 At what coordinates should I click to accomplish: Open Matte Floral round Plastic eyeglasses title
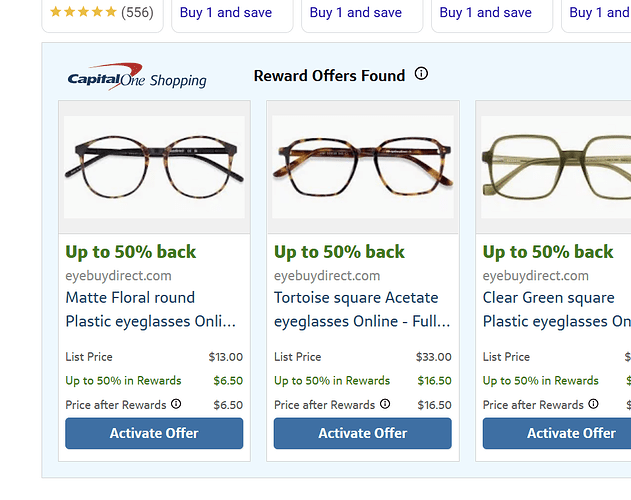coord(150,309)
